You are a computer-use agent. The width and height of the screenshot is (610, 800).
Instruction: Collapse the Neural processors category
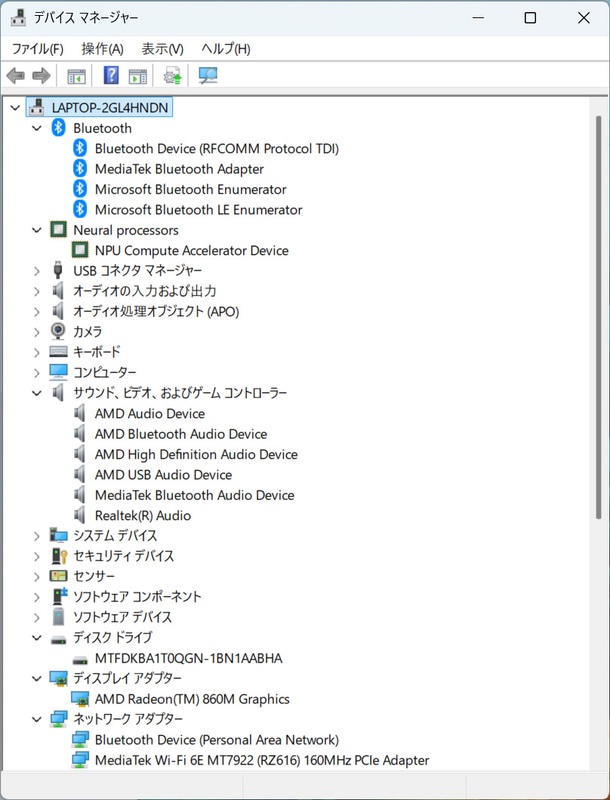point(37,230)
